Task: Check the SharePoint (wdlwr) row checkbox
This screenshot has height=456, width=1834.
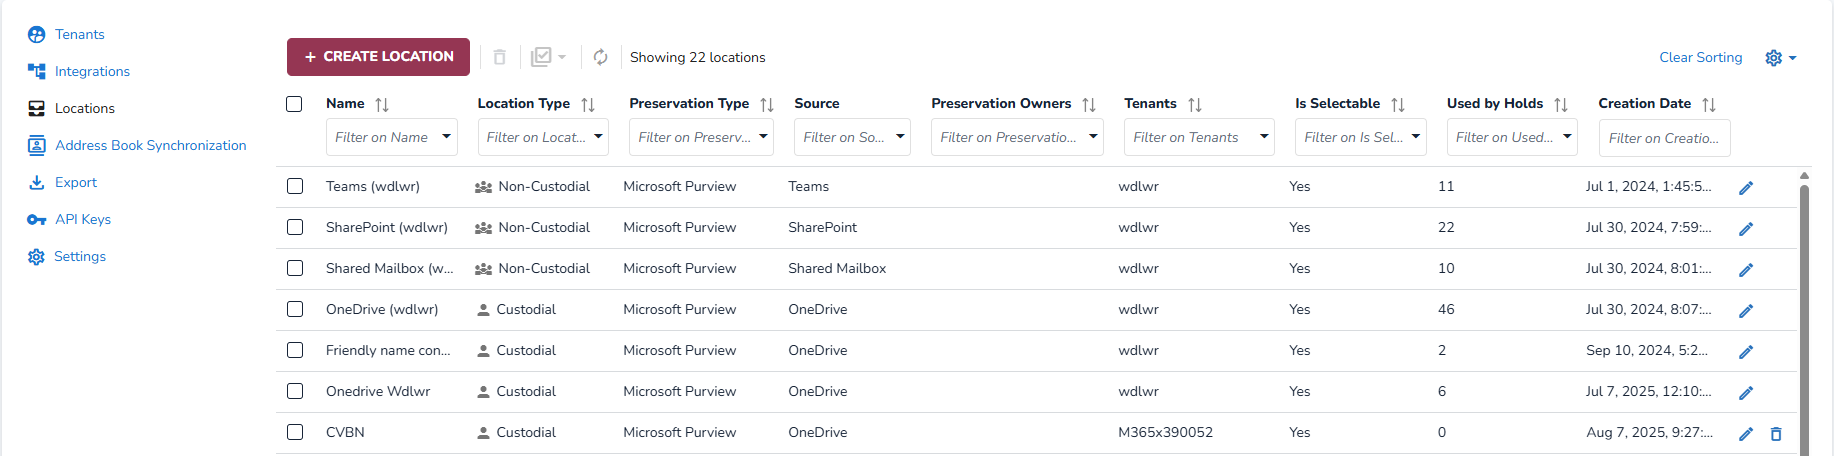Action: pyautogui.click(x=295, y=227)
